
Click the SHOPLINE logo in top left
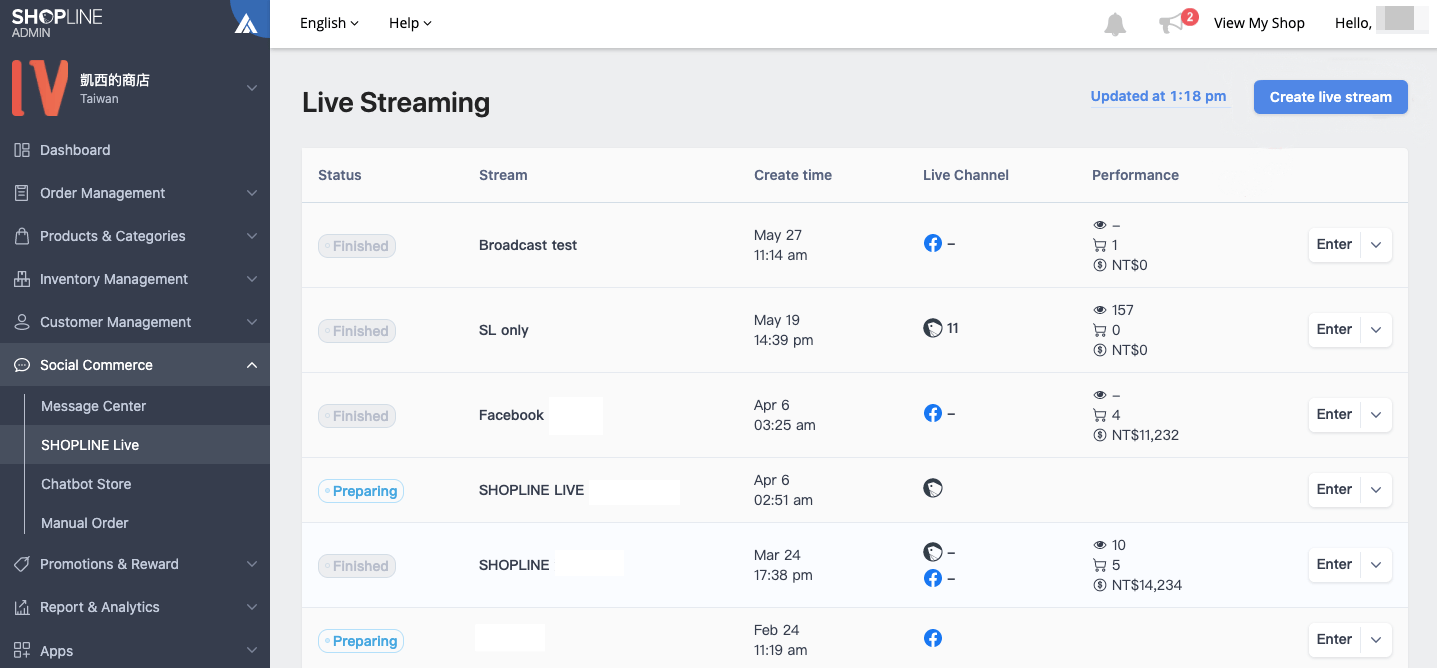(x=57, y=20)
